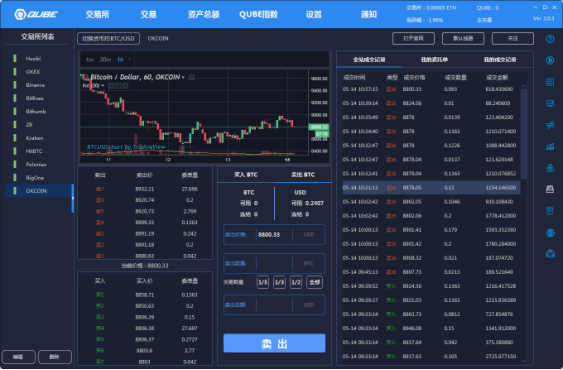The width and height of the screenshot is (563, 370).
Task: Click the sell price input field 8800.33
Action: (275, 235)
